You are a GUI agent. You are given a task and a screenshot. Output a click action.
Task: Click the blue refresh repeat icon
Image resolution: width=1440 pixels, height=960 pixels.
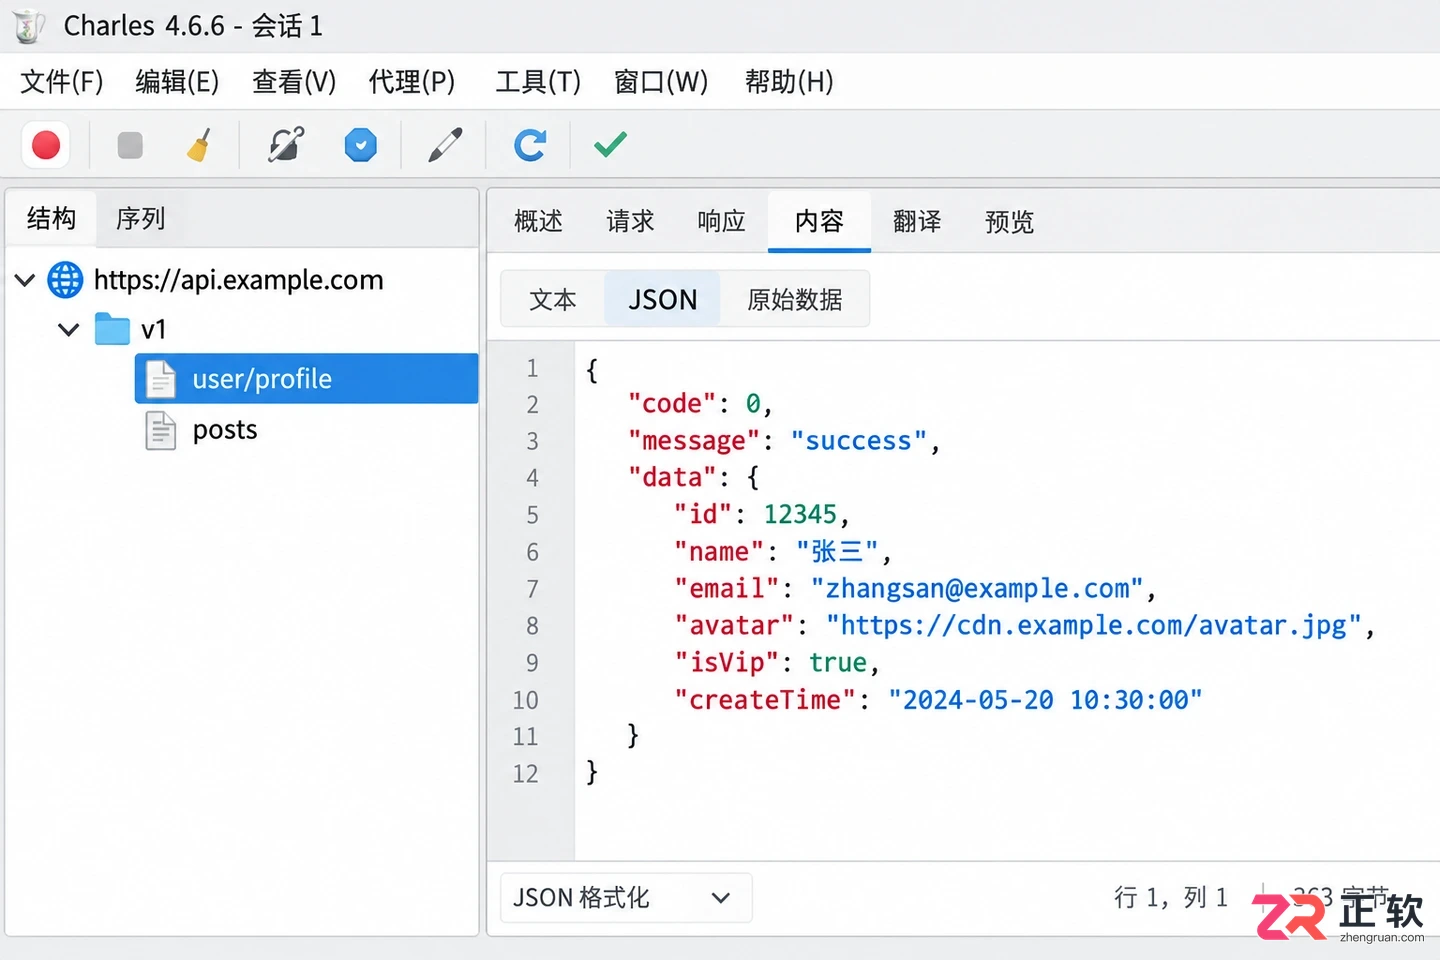coord(530,146)
